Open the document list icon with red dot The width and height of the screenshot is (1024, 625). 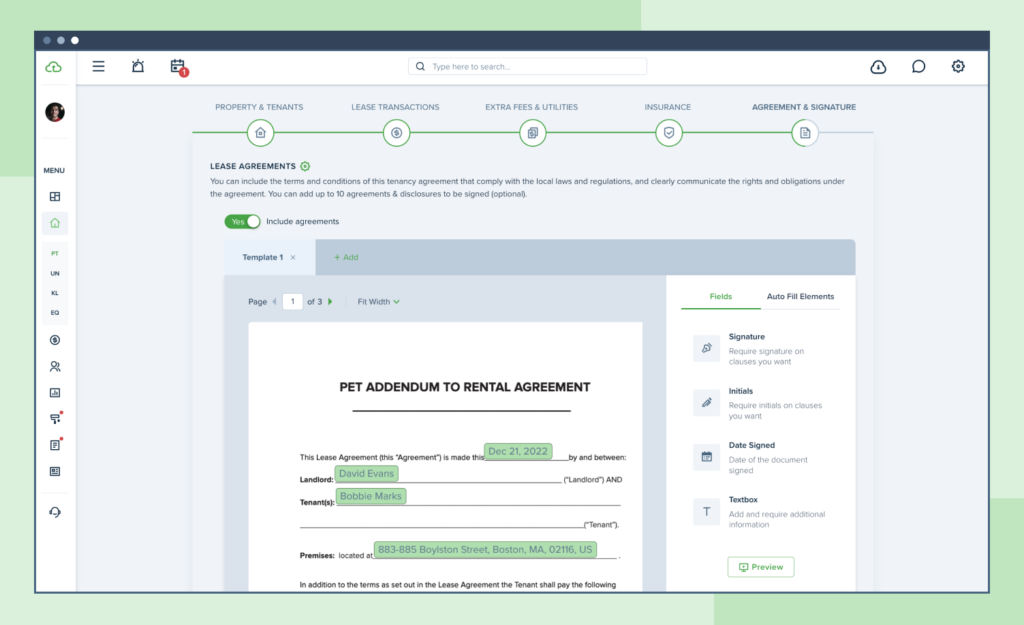[x=56, y=444]
